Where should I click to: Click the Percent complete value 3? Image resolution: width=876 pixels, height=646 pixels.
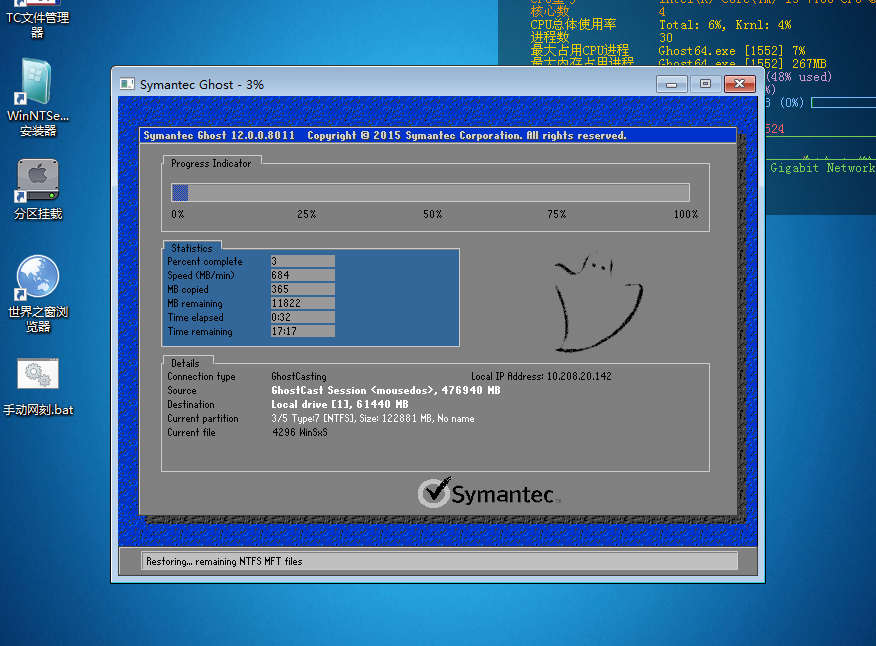pyautogui.click(x=303, y=261)
